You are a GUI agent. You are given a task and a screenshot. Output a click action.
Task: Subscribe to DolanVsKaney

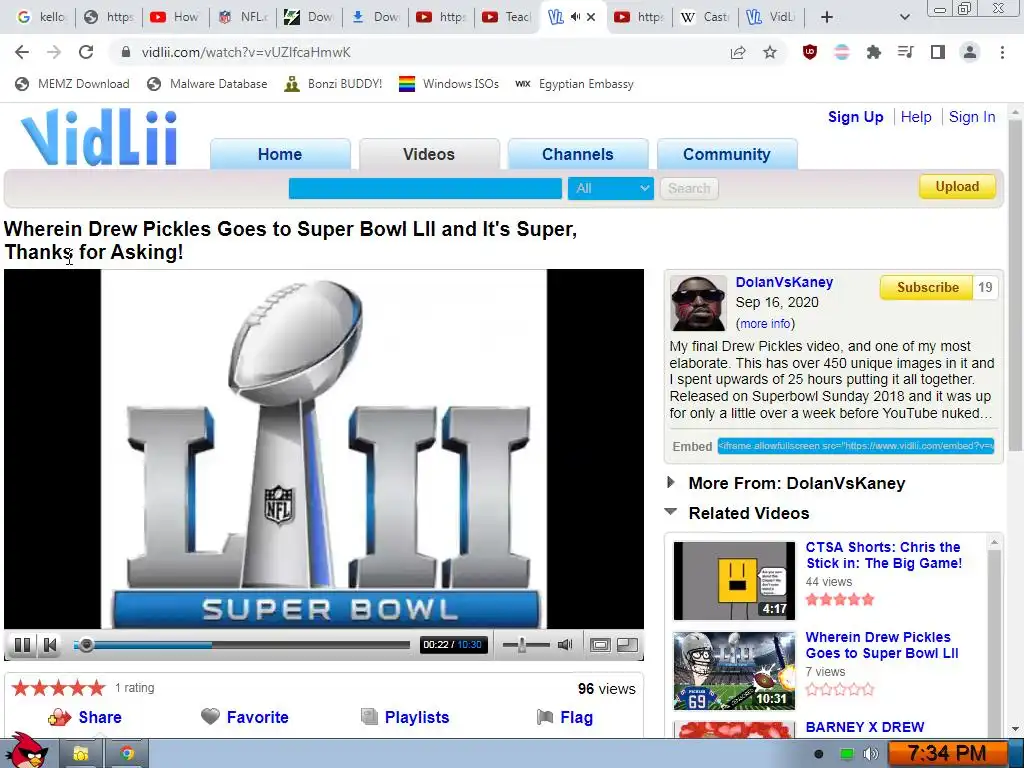[x=927, y=287]
